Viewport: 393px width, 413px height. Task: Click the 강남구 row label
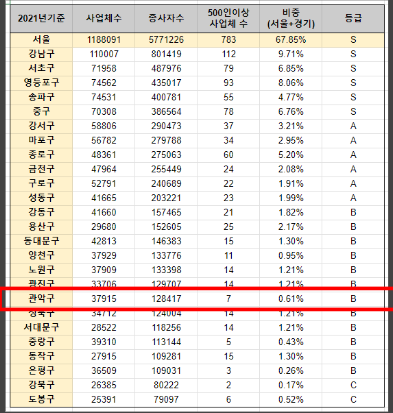(41, 54)
